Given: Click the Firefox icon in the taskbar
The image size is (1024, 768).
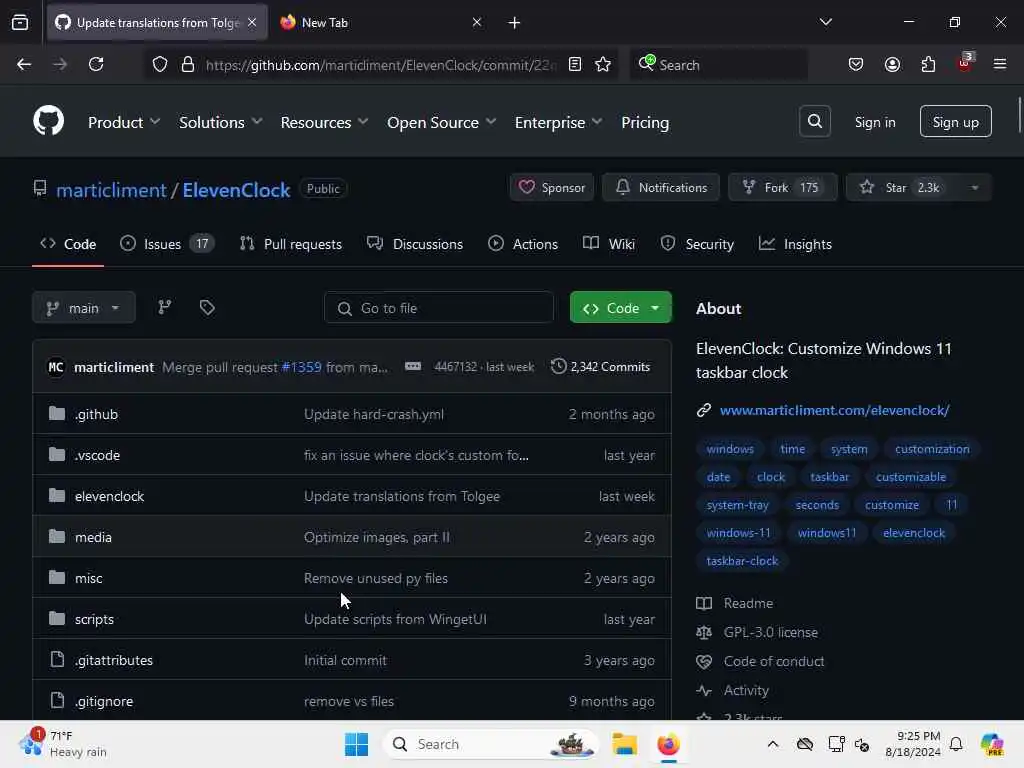Looking at the screenshot, I should point(668,744).
